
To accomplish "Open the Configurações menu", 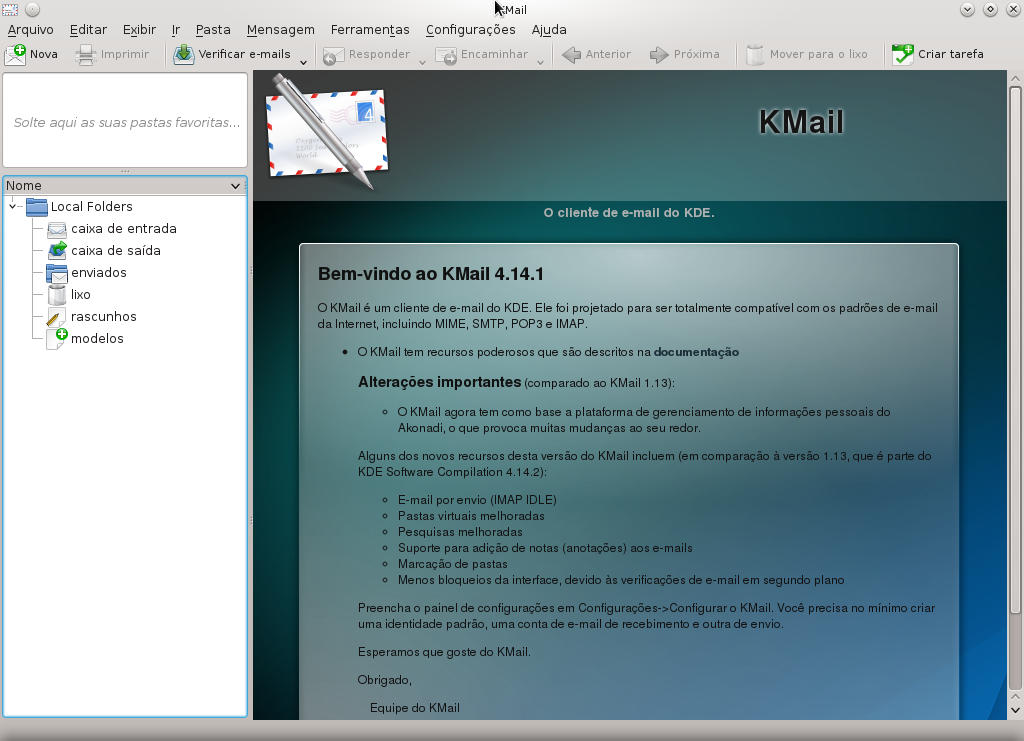I will pyautogui.click(x=470, y=29).
